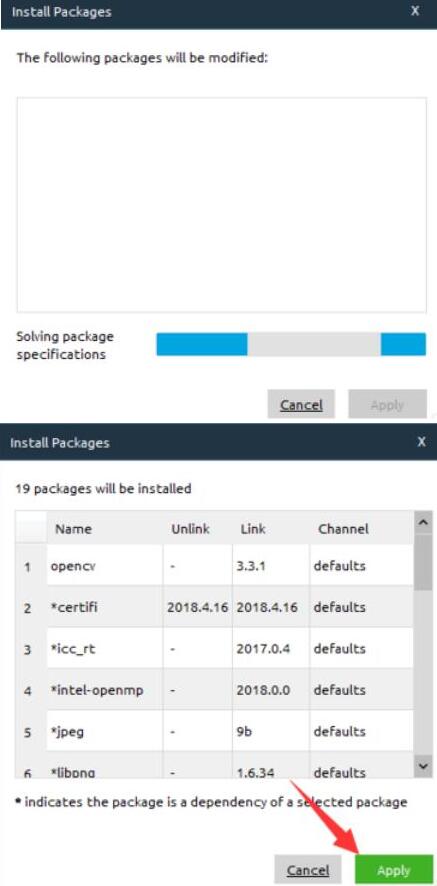The image size is (437, 886).
Task: Cancel the 19 packages installation
Action: 308,870
